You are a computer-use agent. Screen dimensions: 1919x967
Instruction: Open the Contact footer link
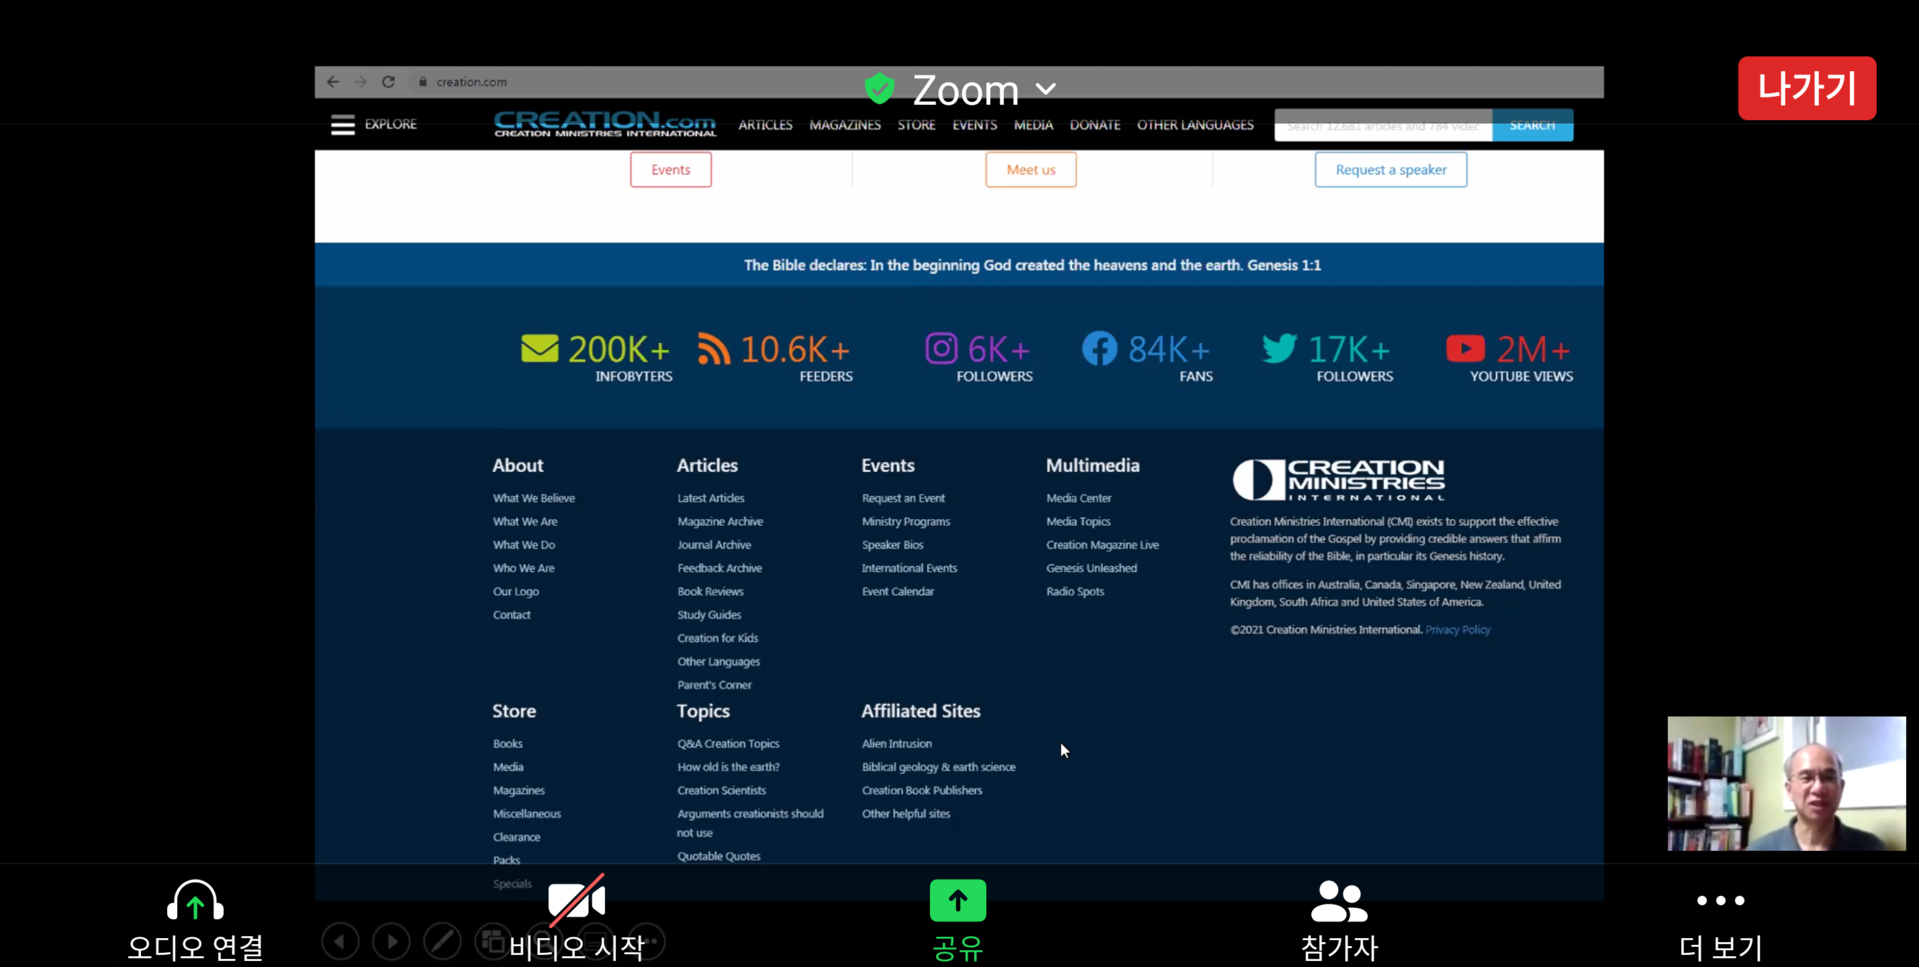(512, 615)
